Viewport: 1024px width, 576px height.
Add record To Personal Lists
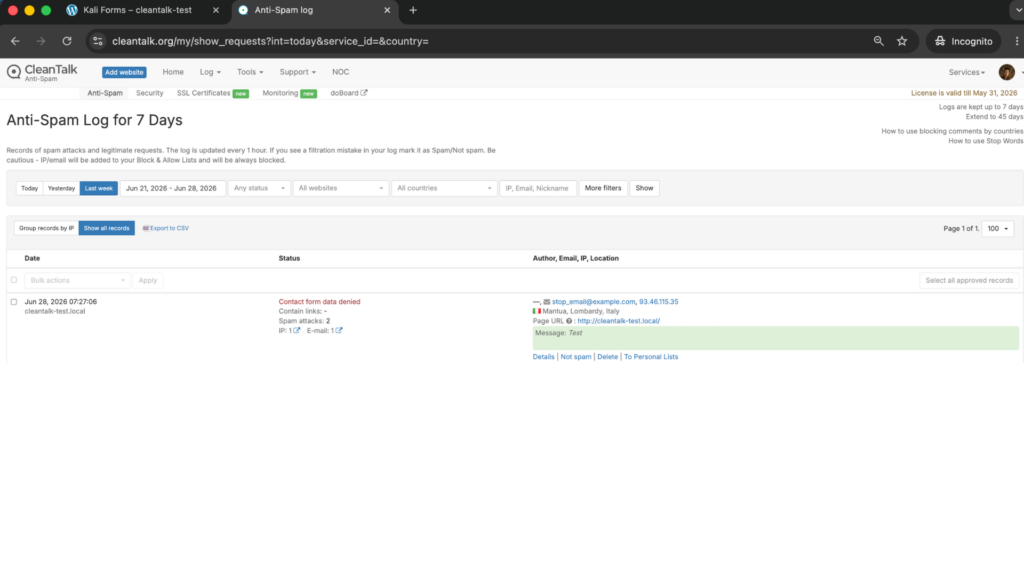(651, 357)
